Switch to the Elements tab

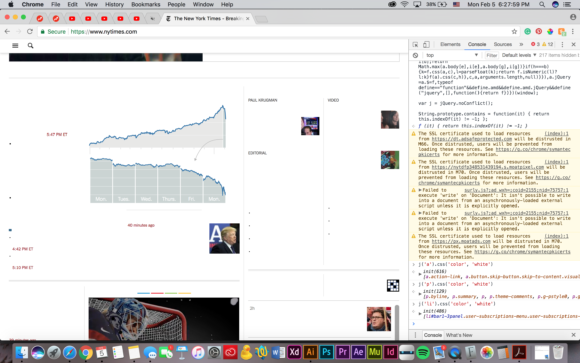pos(450,44)
